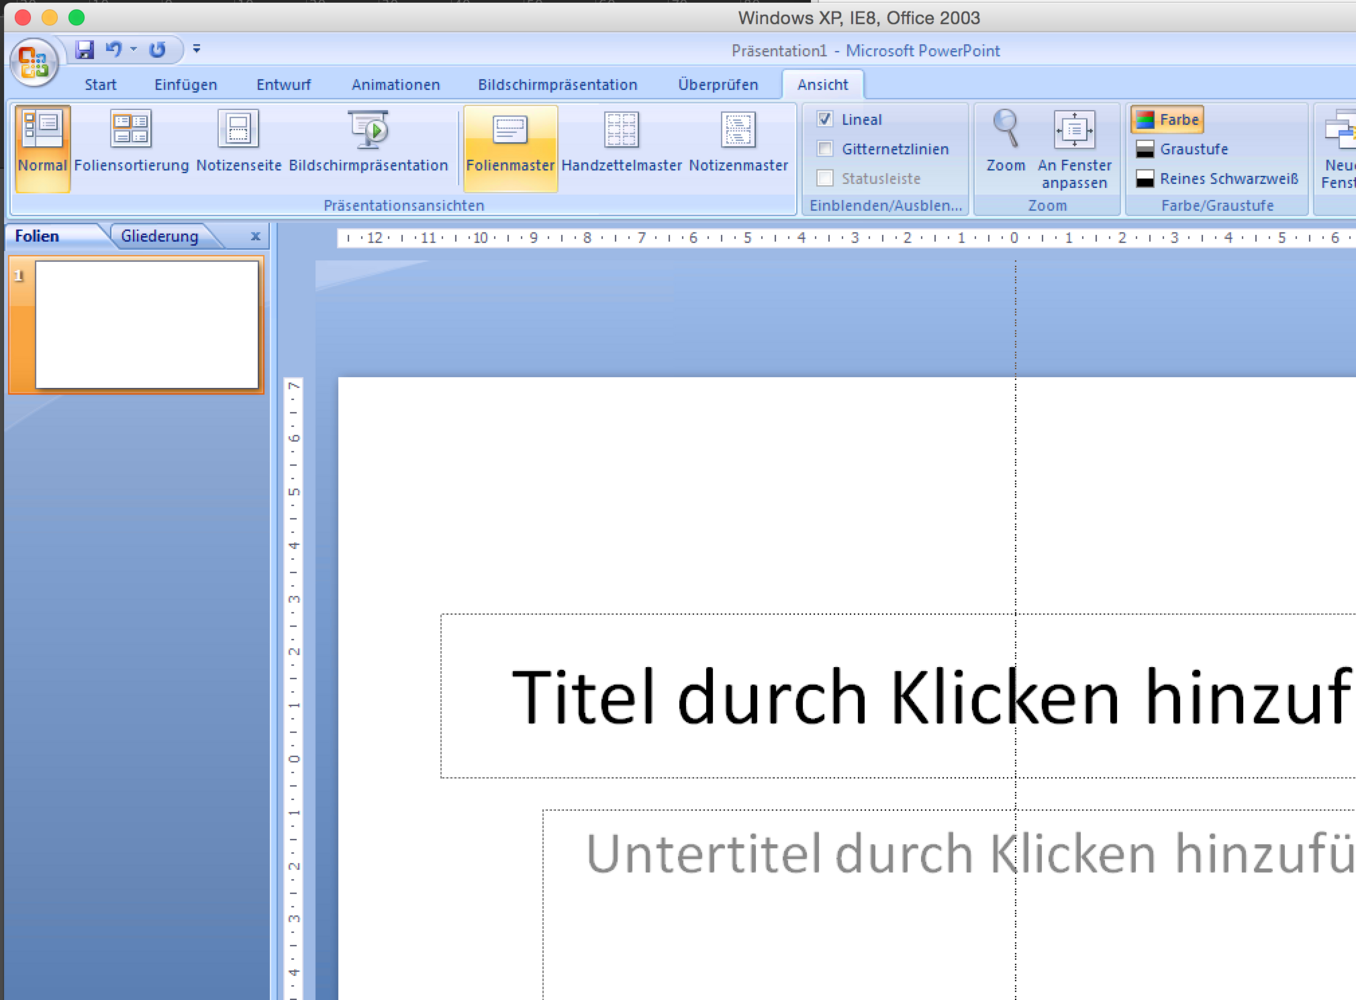This screenshot has height=1000, width=1356.
Task: Switch to Notizenseite view
Action: (238, 142)
